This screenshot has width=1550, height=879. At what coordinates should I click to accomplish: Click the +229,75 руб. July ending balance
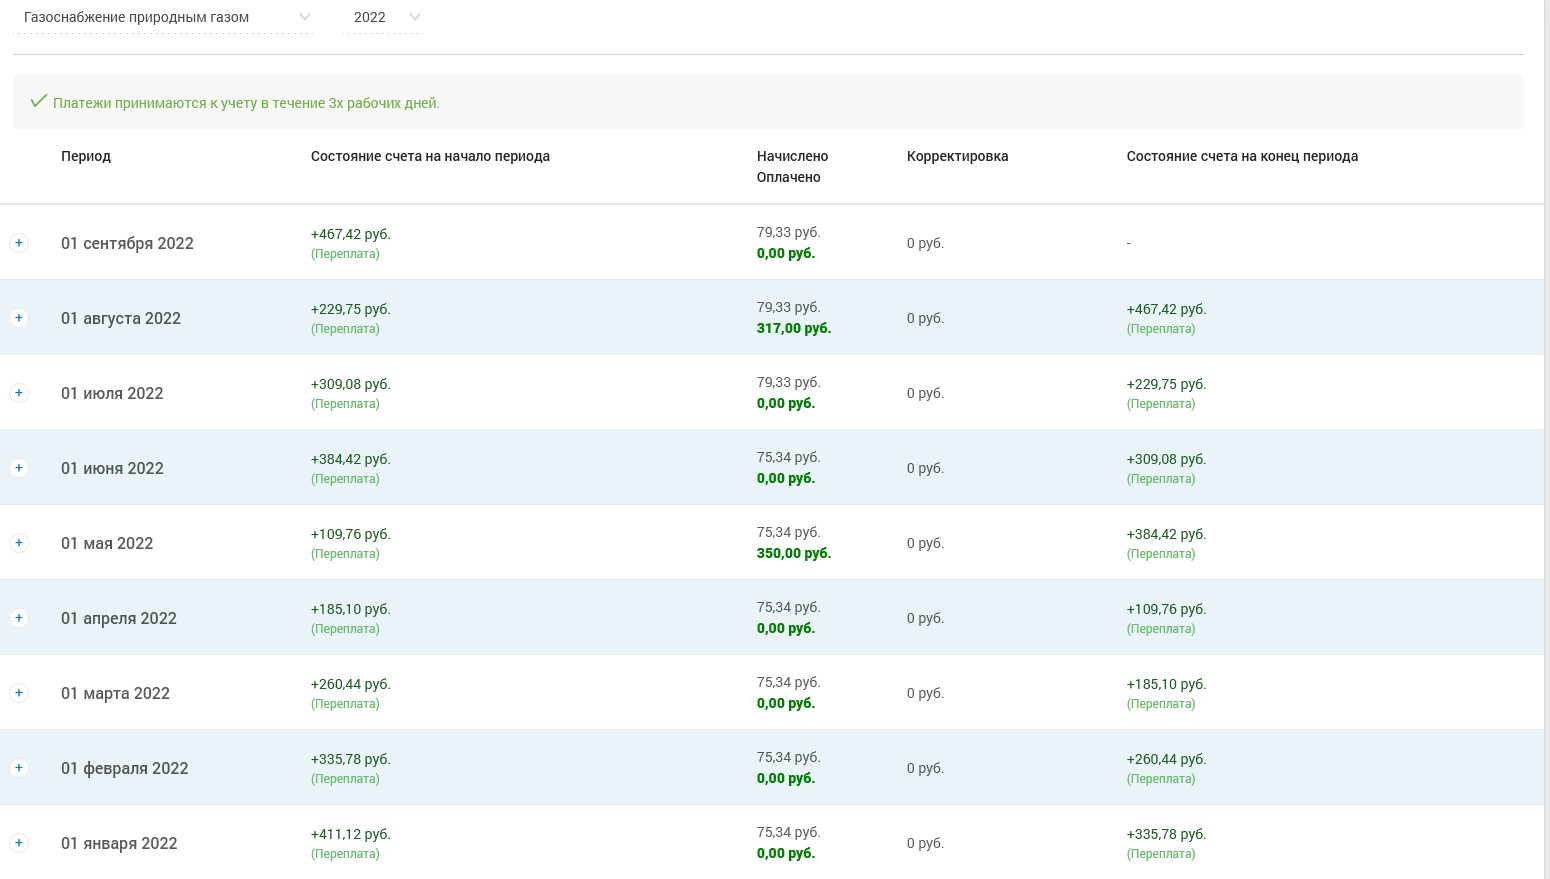point(1167,384)
